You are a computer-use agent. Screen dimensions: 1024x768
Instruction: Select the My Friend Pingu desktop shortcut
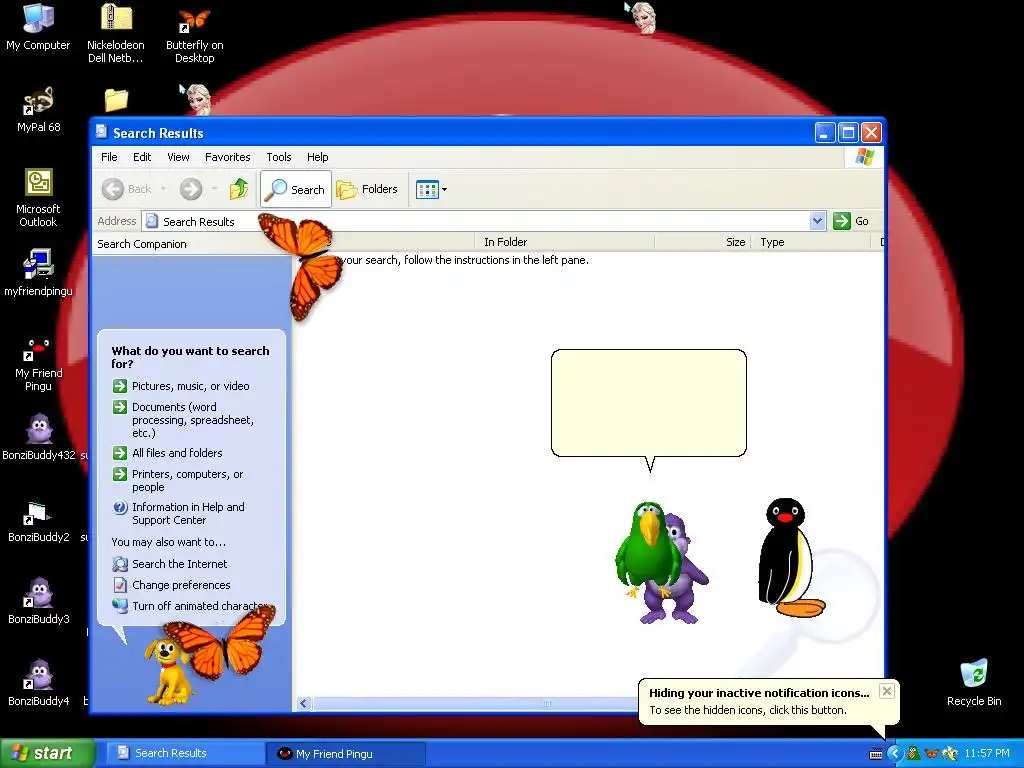pyautogui.click(x=38, y=364)
